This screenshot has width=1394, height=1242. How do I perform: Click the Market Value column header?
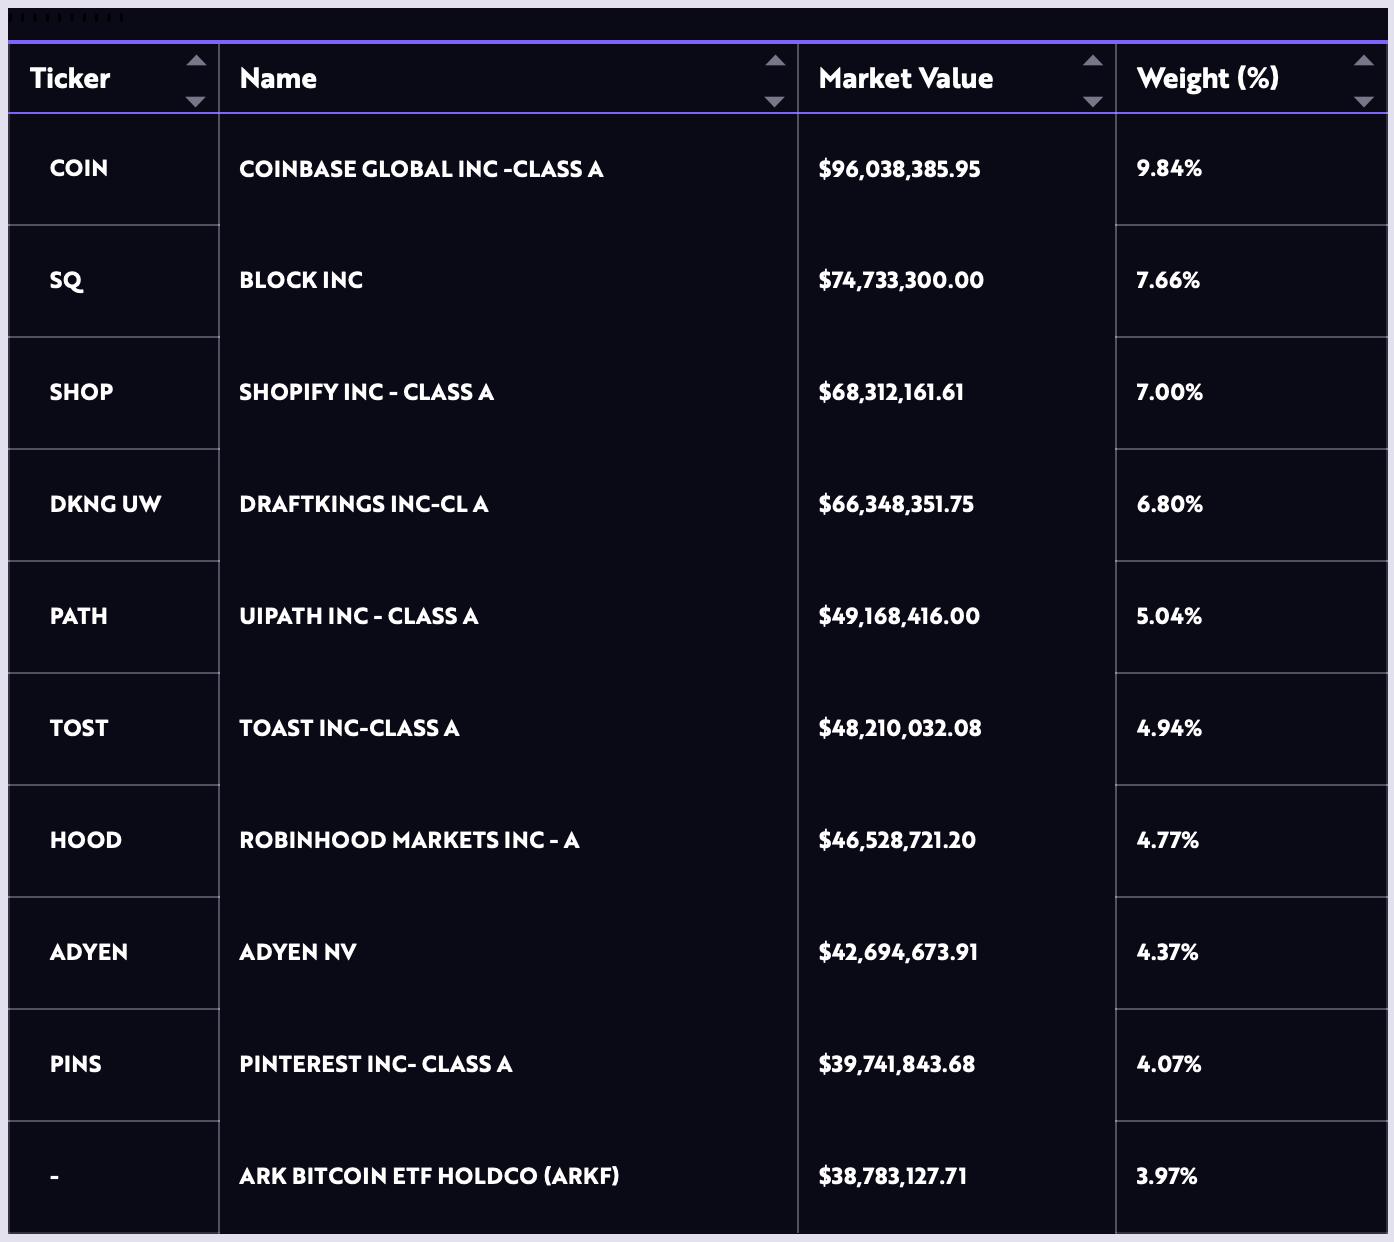(x=957, y=78)
